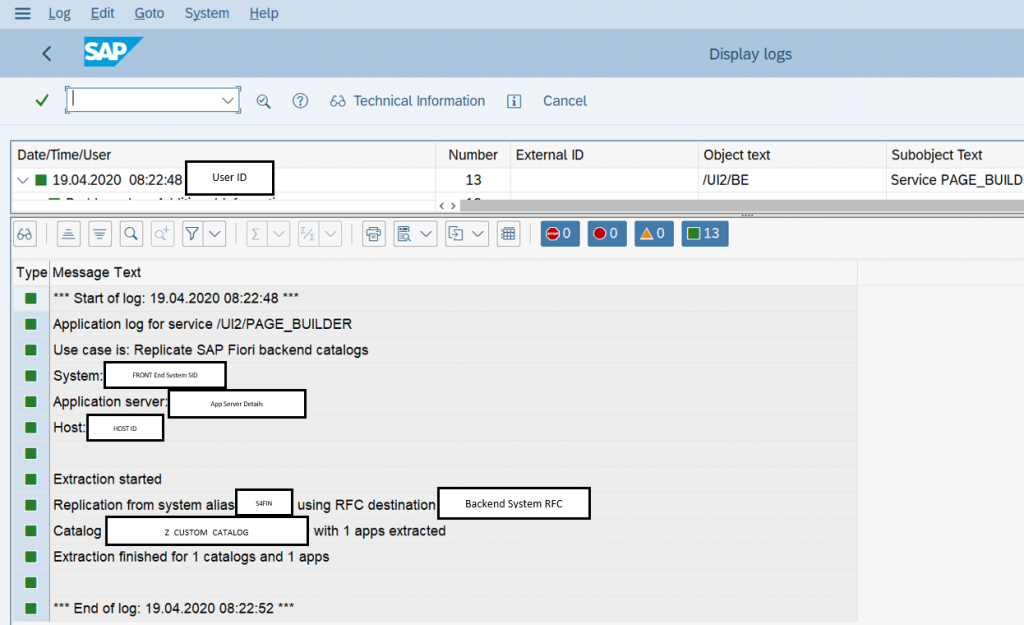The image size is (1024, 625).
Task: Click the Cancel button
Action: tap(565, 101)
